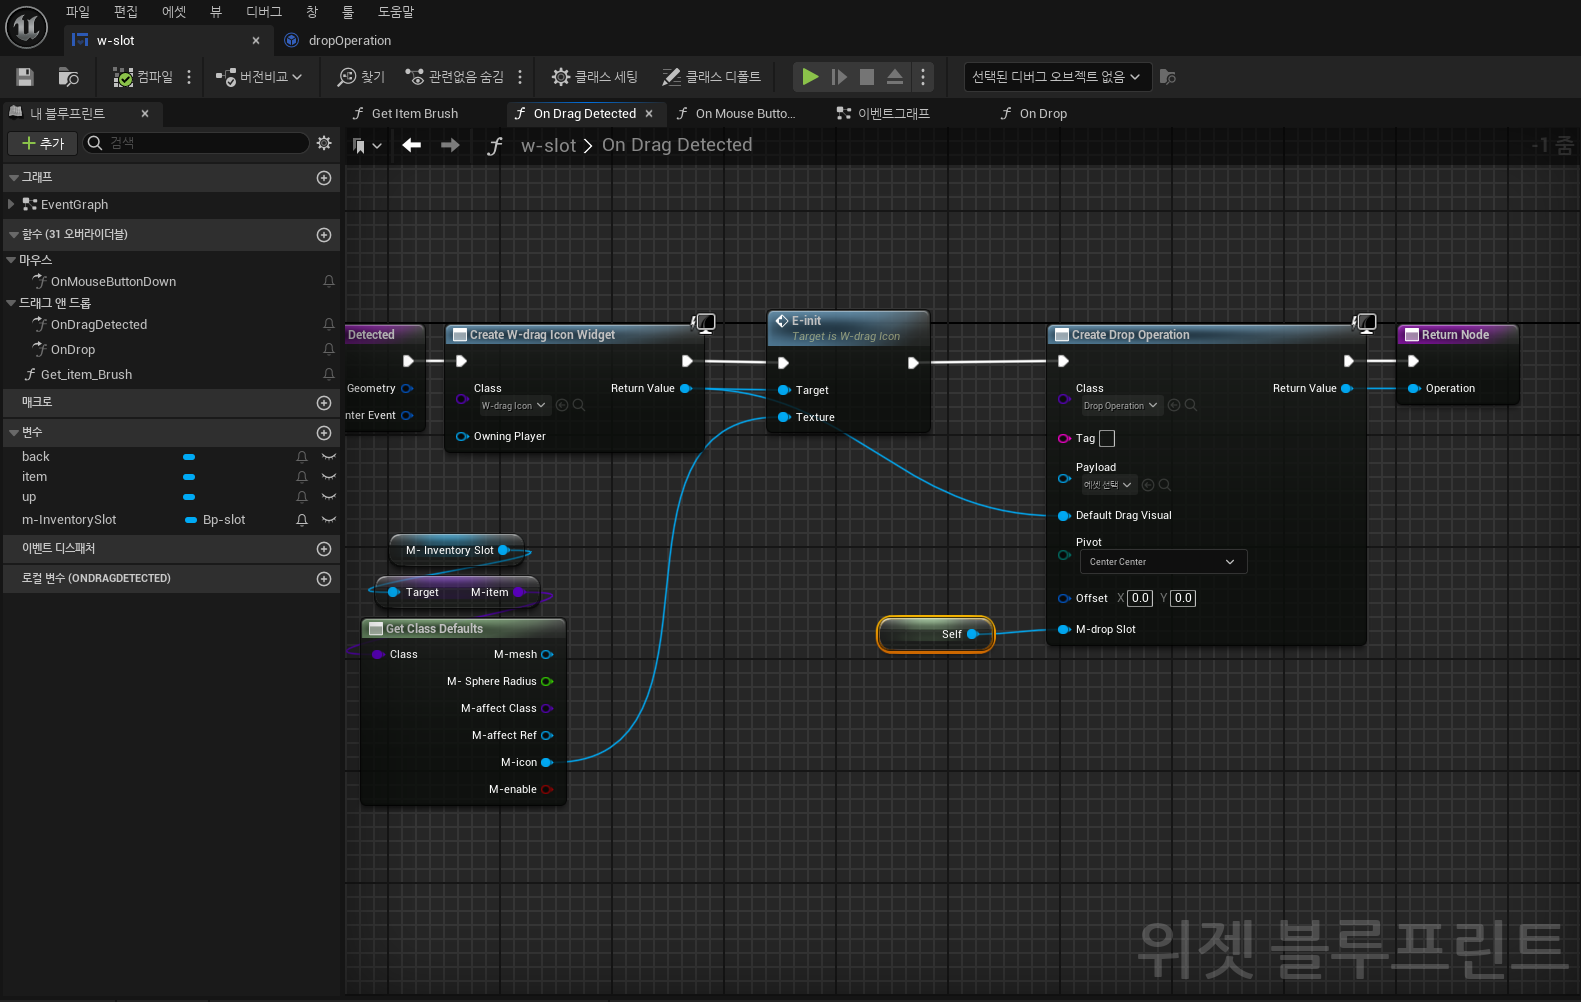Click Return Node title
Screen dimensions: 1581x1002
point(1455,335)
